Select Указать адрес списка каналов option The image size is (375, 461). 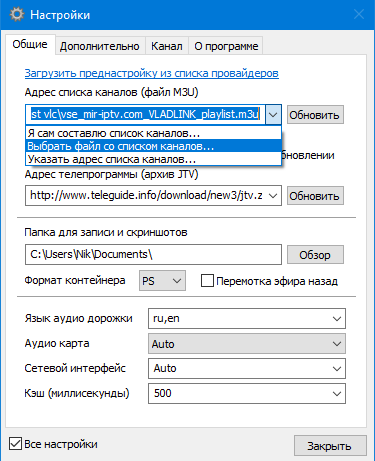pos(153,159)
